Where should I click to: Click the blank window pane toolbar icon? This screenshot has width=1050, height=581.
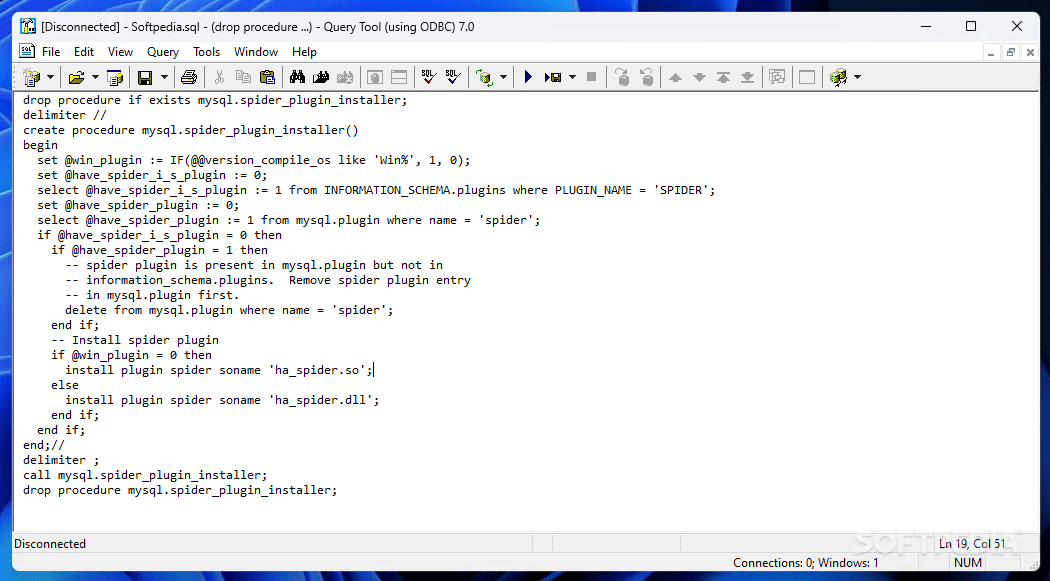[807, 77]
